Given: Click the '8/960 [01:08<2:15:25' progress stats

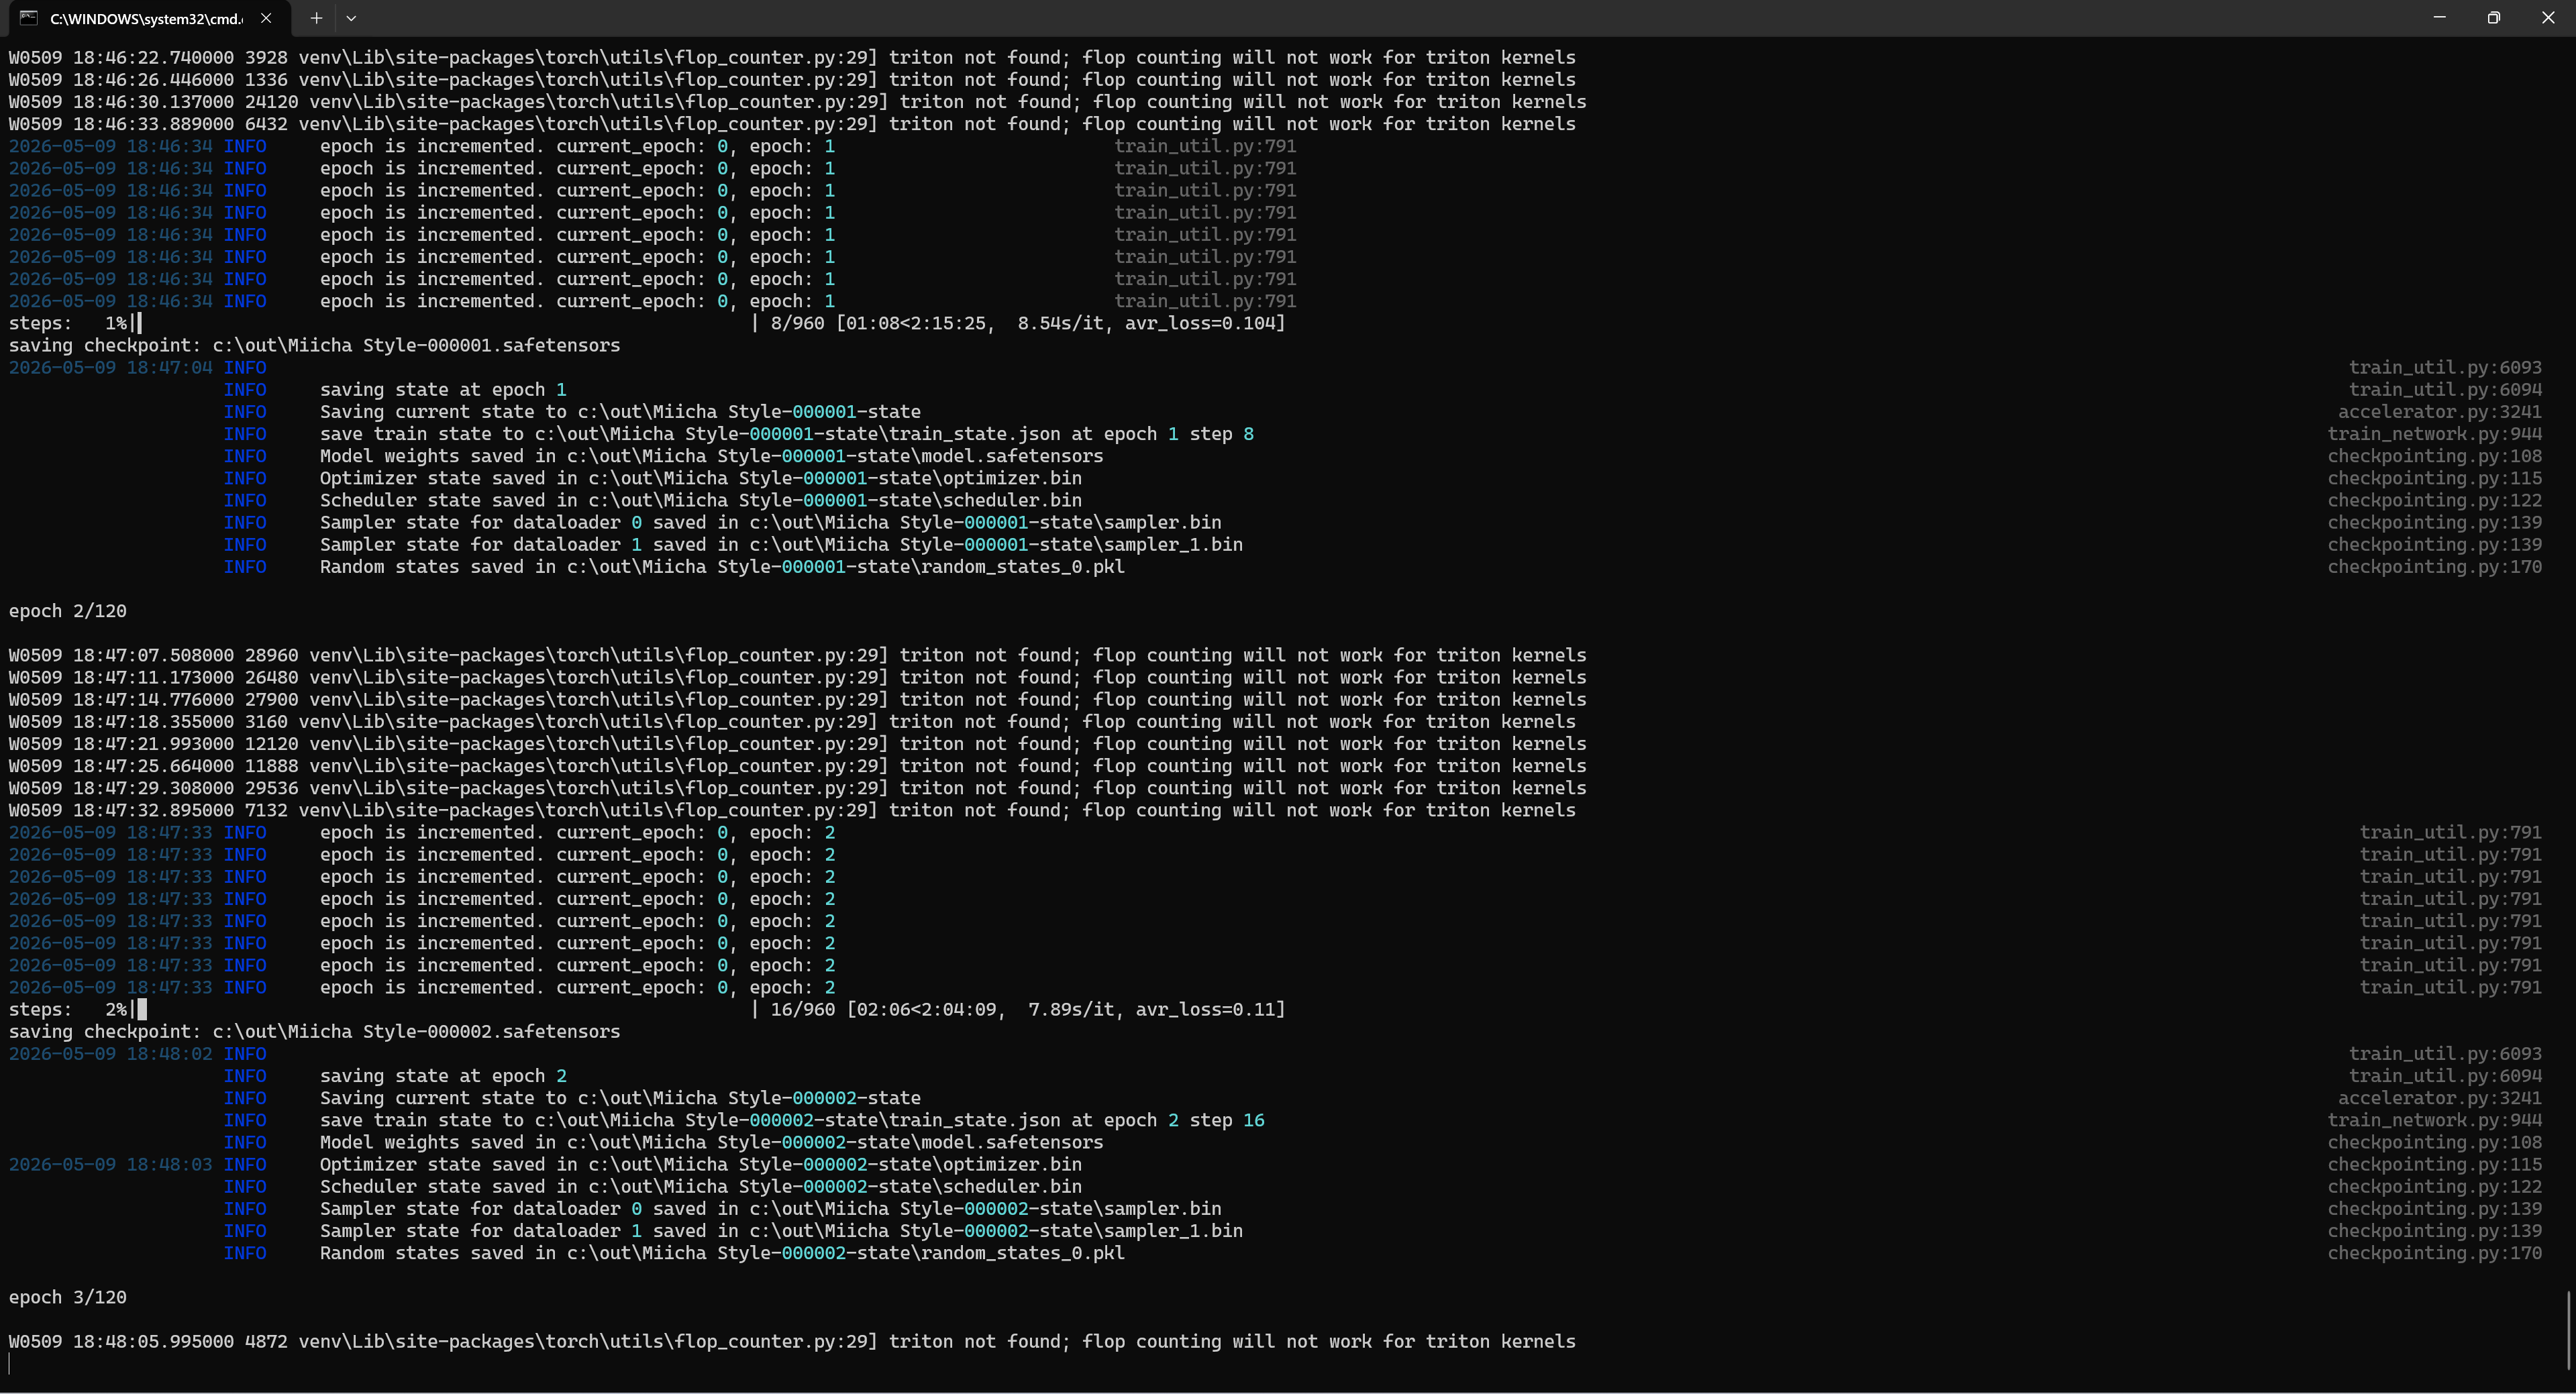Looking at the screenshot, I should click(1027, 323).
